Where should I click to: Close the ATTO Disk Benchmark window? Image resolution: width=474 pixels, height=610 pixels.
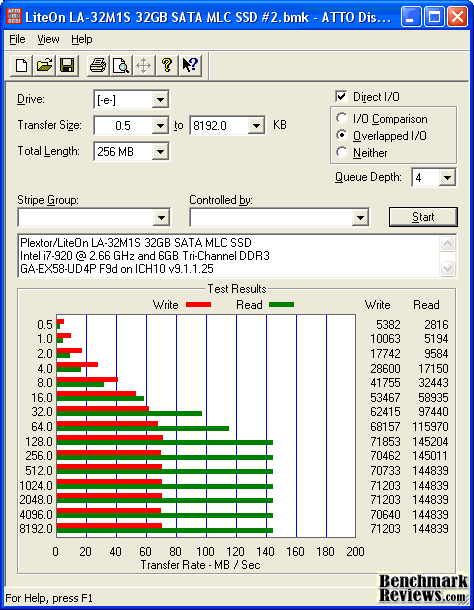point(457,17)
